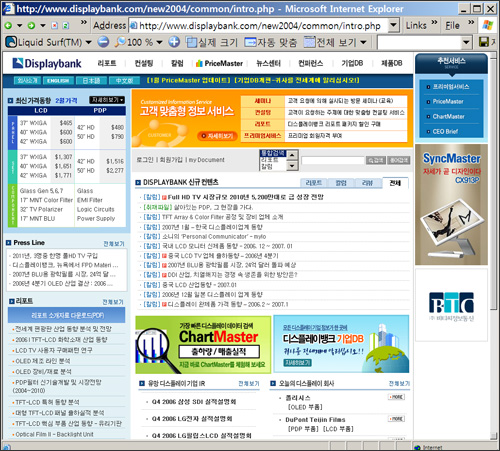Open the 'Optical Film II - Backlight Unit' report
The image size is (500, 451).
(54, 434)
